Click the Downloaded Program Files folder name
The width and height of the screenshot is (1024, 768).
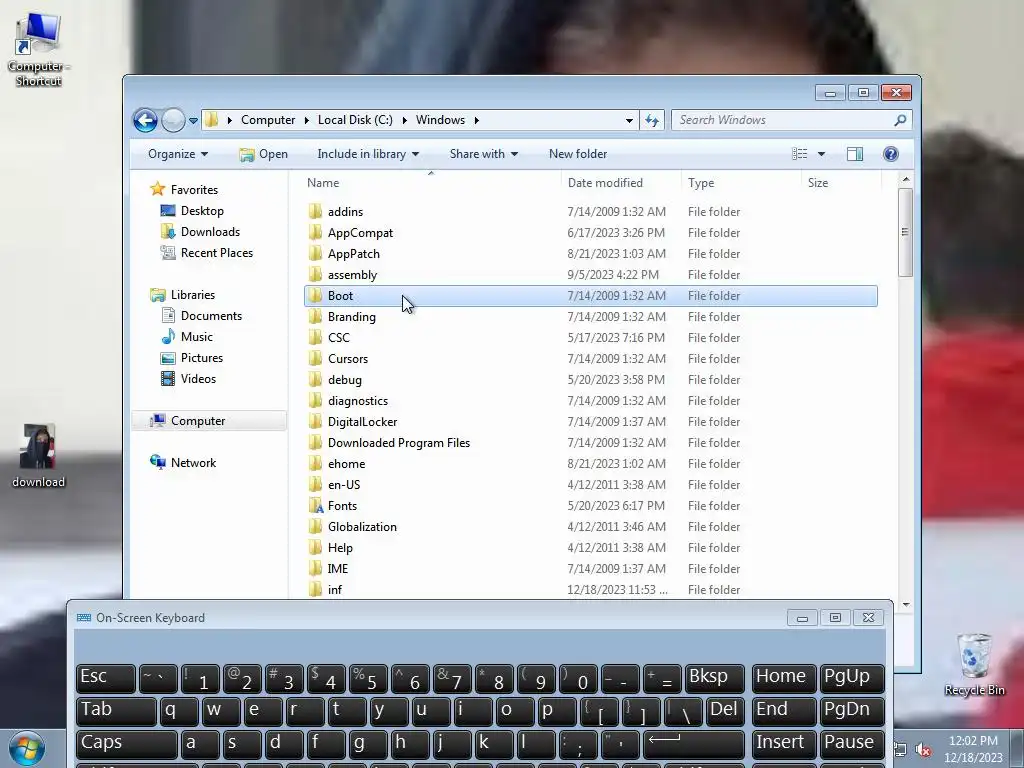[x=399, y=443]
